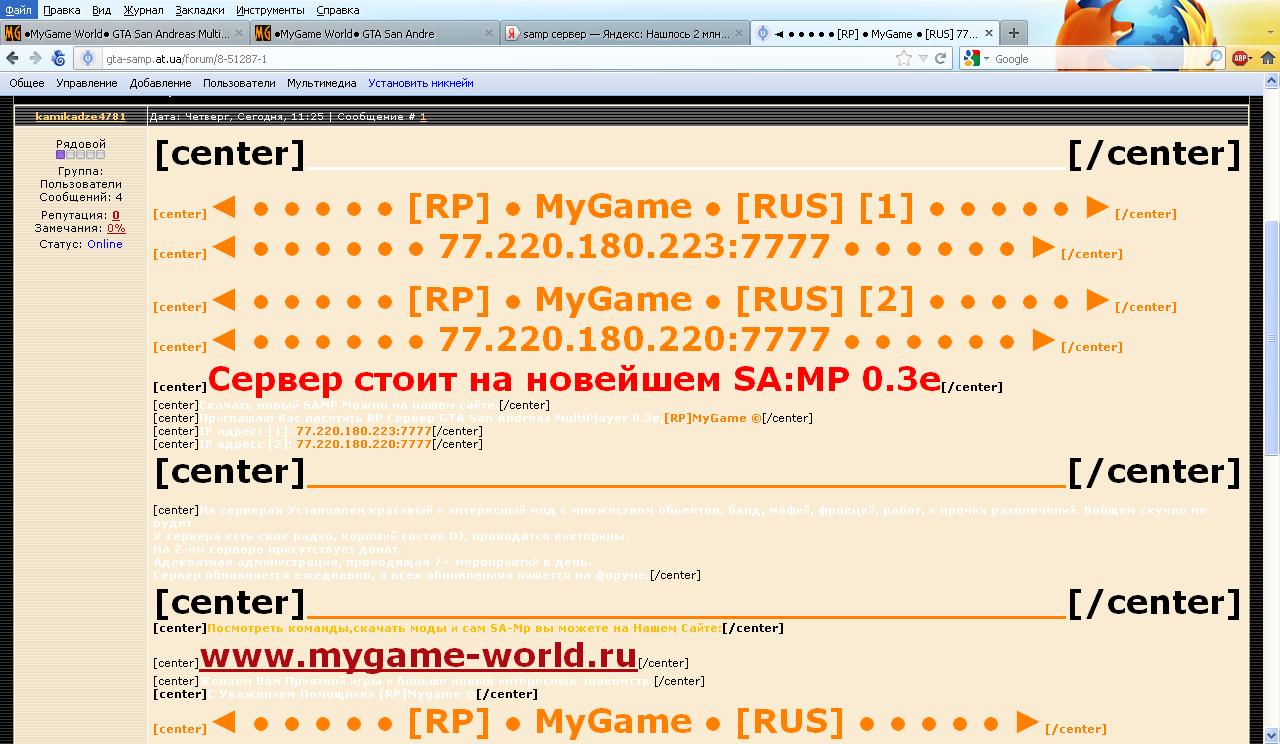Close the Yandex samp сервер tab
Screen dimensions: 1280x744
click(x=739, y=33)
